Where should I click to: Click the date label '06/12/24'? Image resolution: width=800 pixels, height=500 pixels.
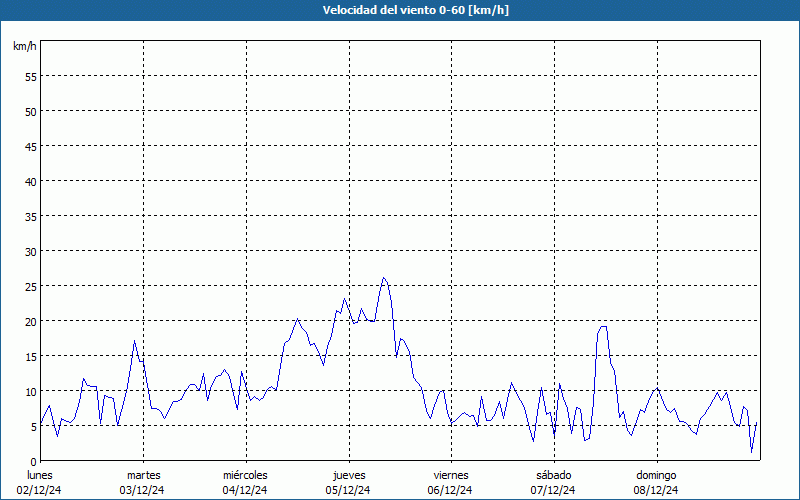450,490
